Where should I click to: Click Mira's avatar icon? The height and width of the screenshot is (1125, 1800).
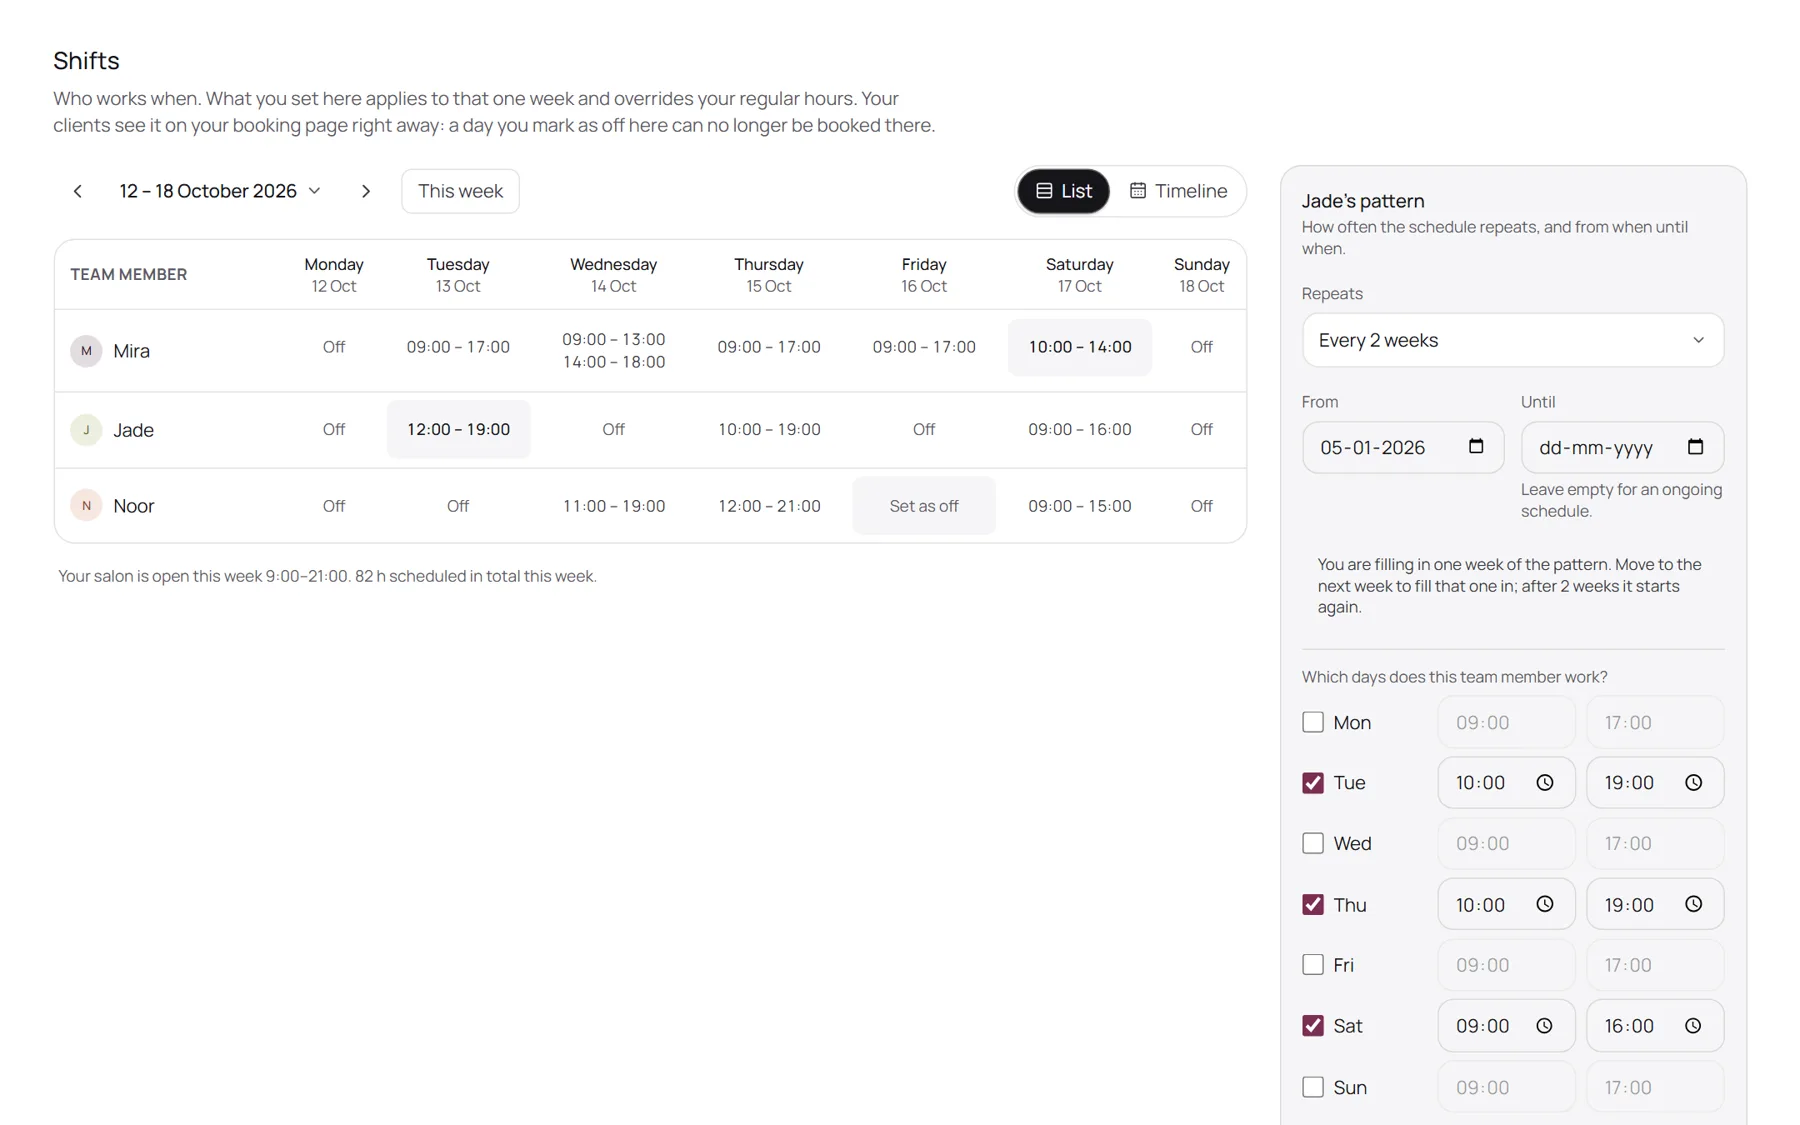(x=86, y=351)
